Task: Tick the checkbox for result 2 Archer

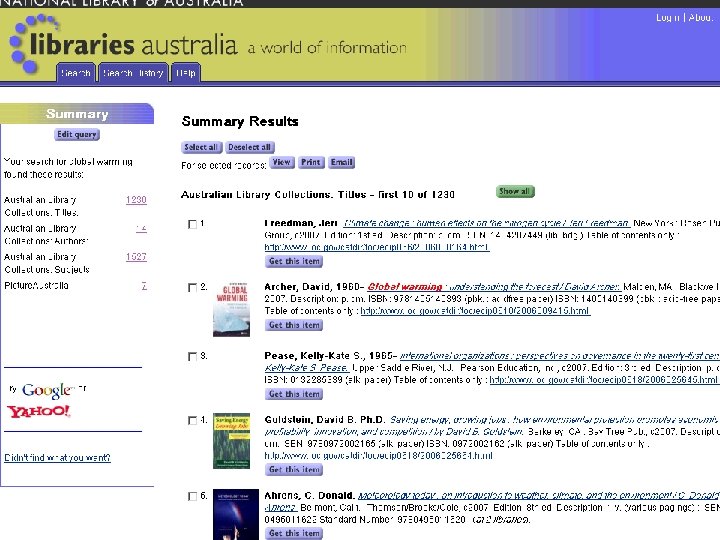Action: [192, 287]
